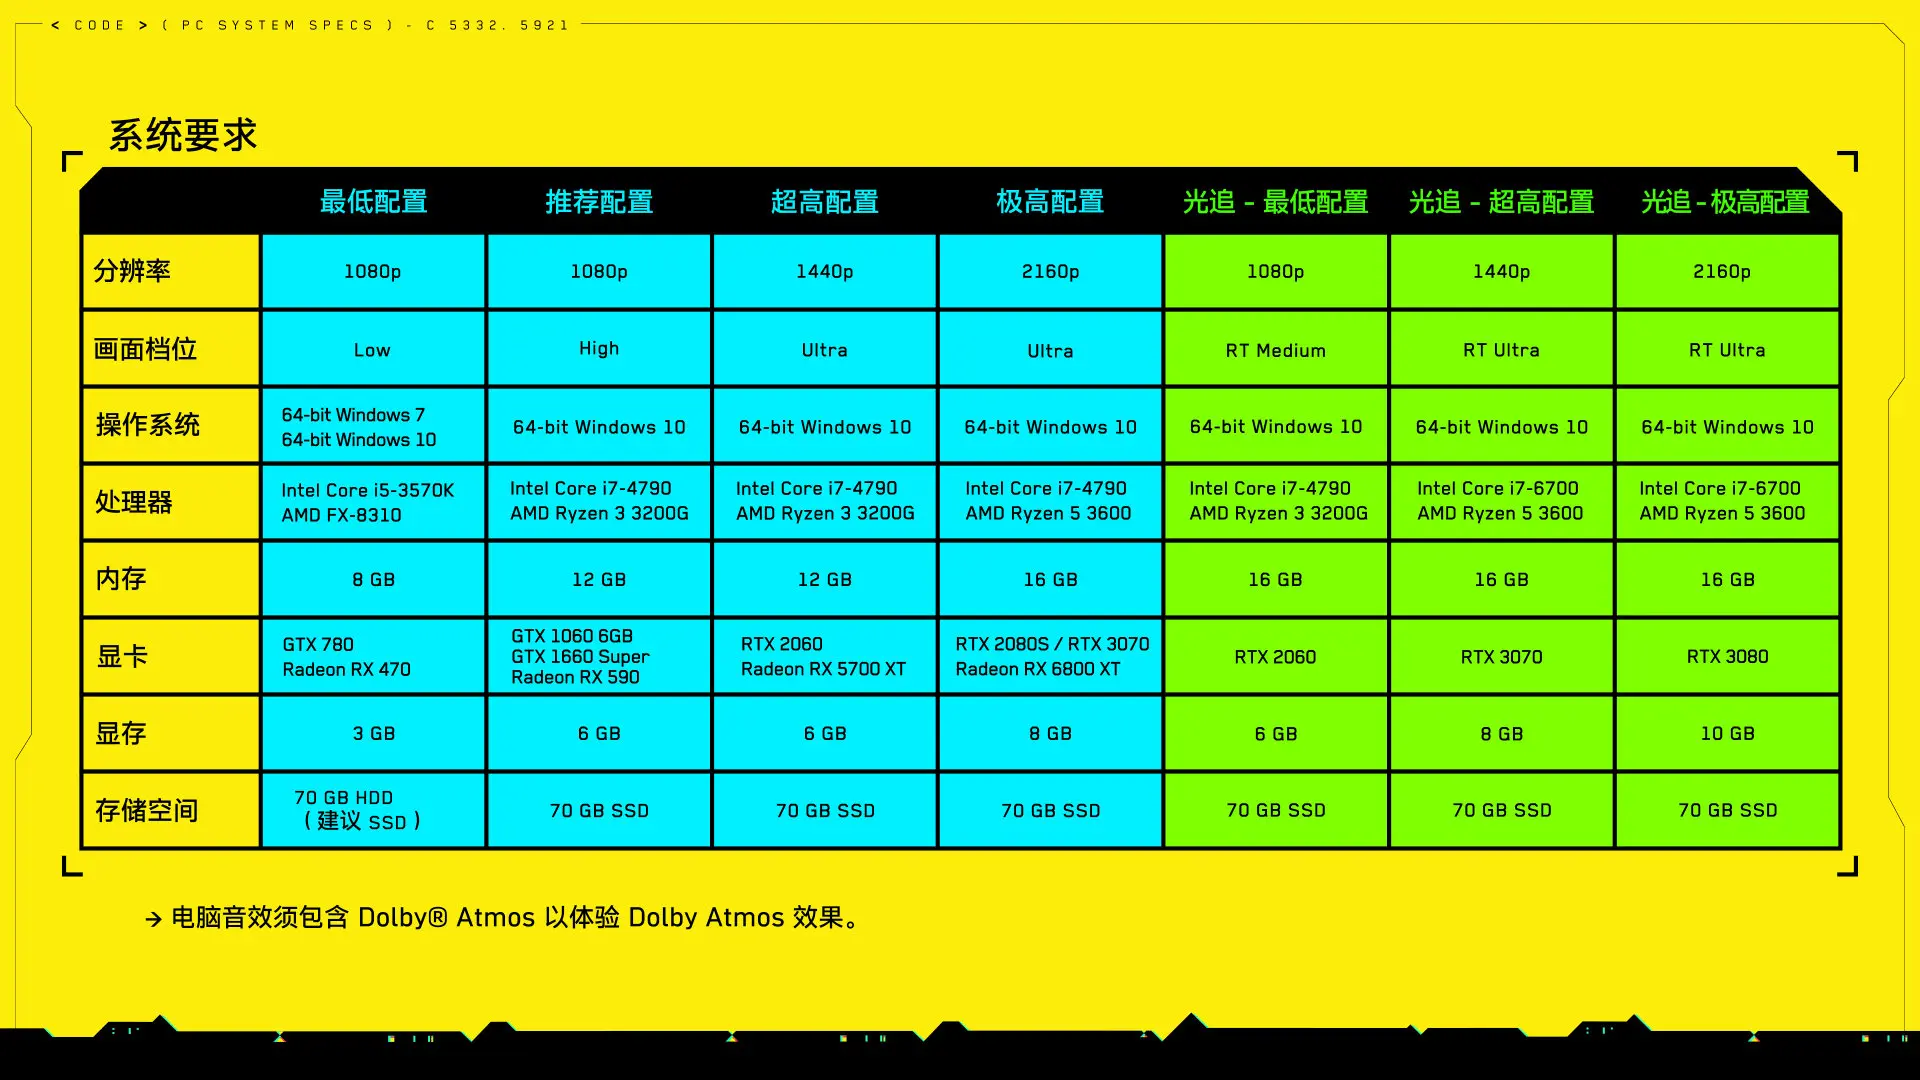The image size is (1920, 1080).
Task: Toggle the 分辨率 row visibility
Action: [173, 272]
